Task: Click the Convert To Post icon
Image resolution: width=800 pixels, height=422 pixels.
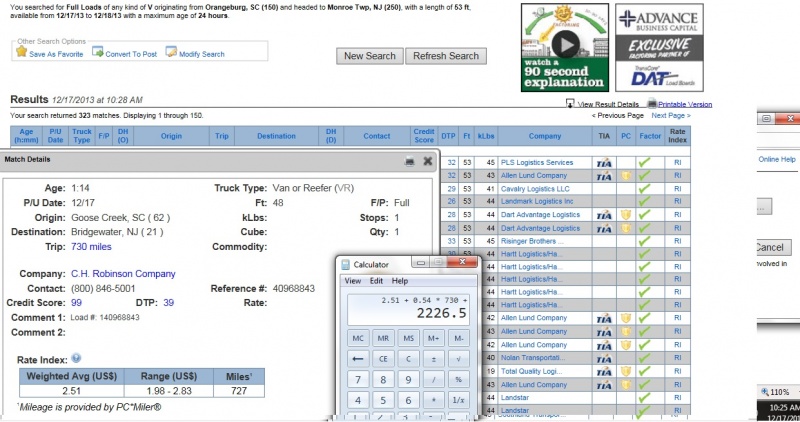Action: click(97, 52)
